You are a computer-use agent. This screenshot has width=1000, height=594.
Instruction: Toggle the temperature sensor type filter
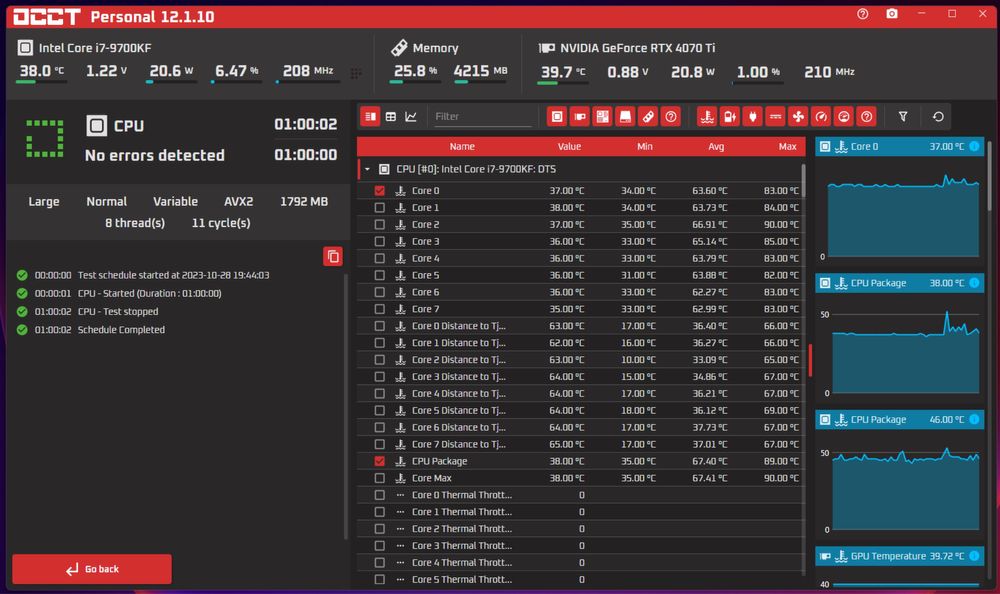tap(707, 117)
